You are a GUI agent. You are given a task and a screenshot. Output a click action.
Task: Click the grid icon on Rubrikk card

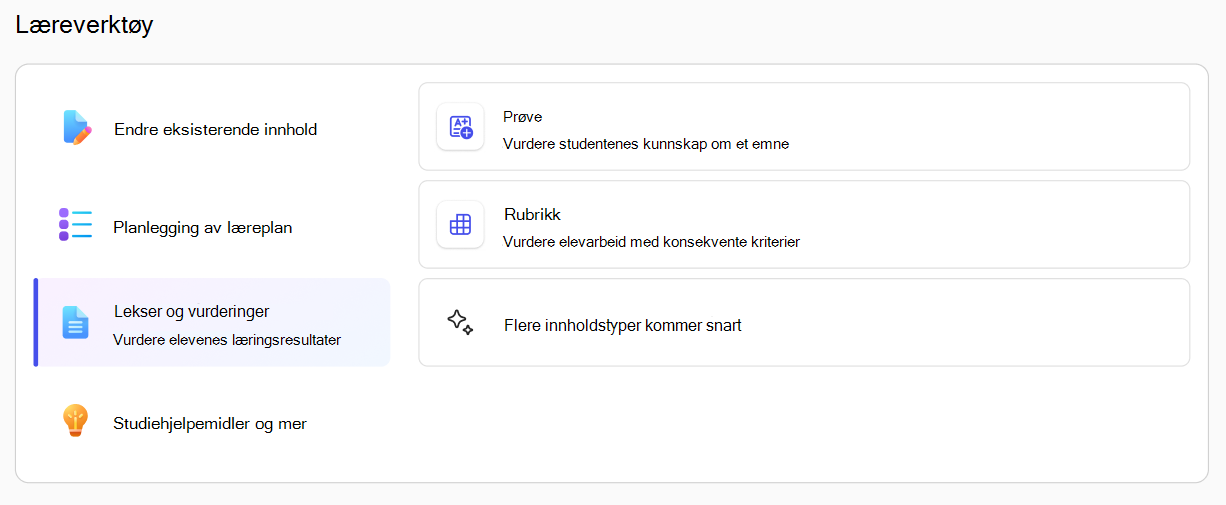pos(460,225)
